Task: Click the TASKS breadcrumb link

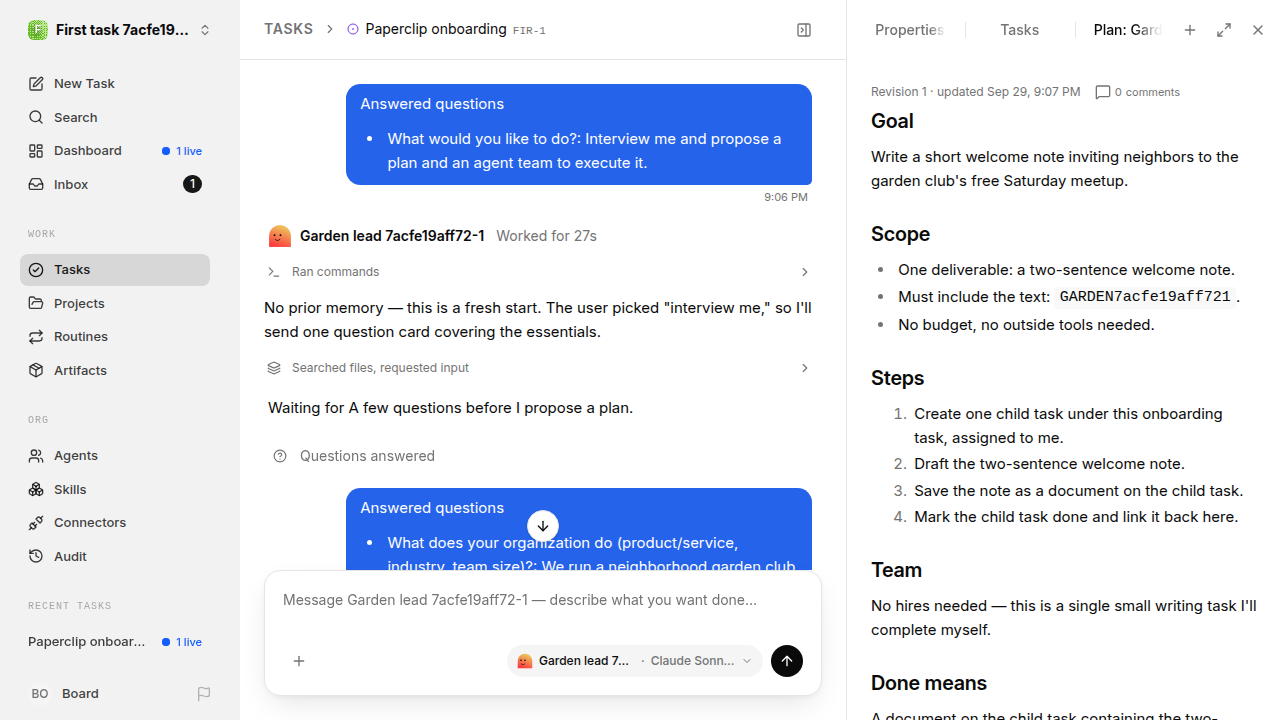Action: click(288, 30)
